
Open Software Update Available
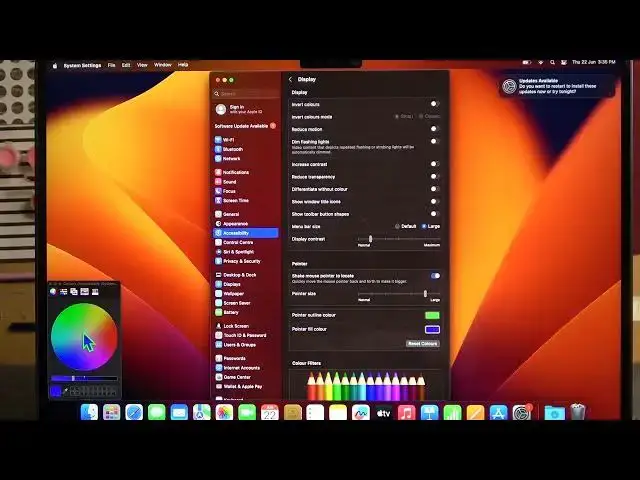point(246,126)
